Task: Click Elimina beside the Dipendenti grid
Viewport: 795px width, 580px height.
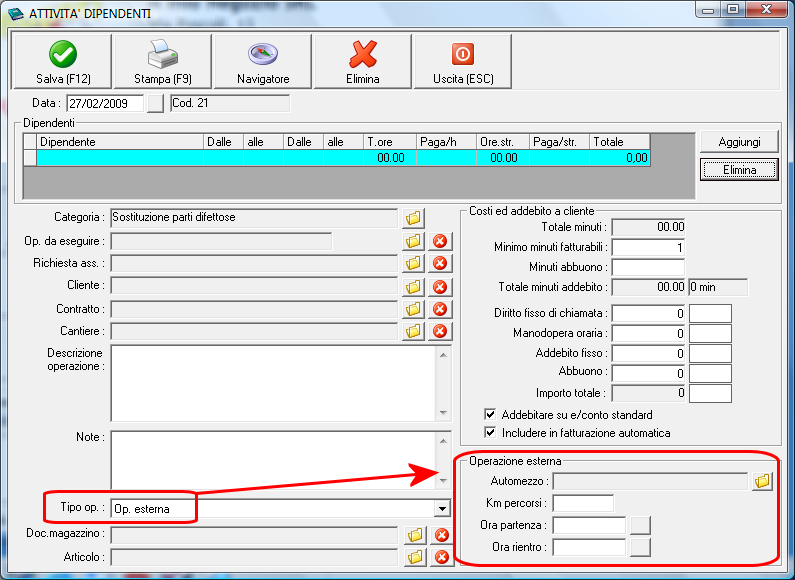Action: pos(739,169)
